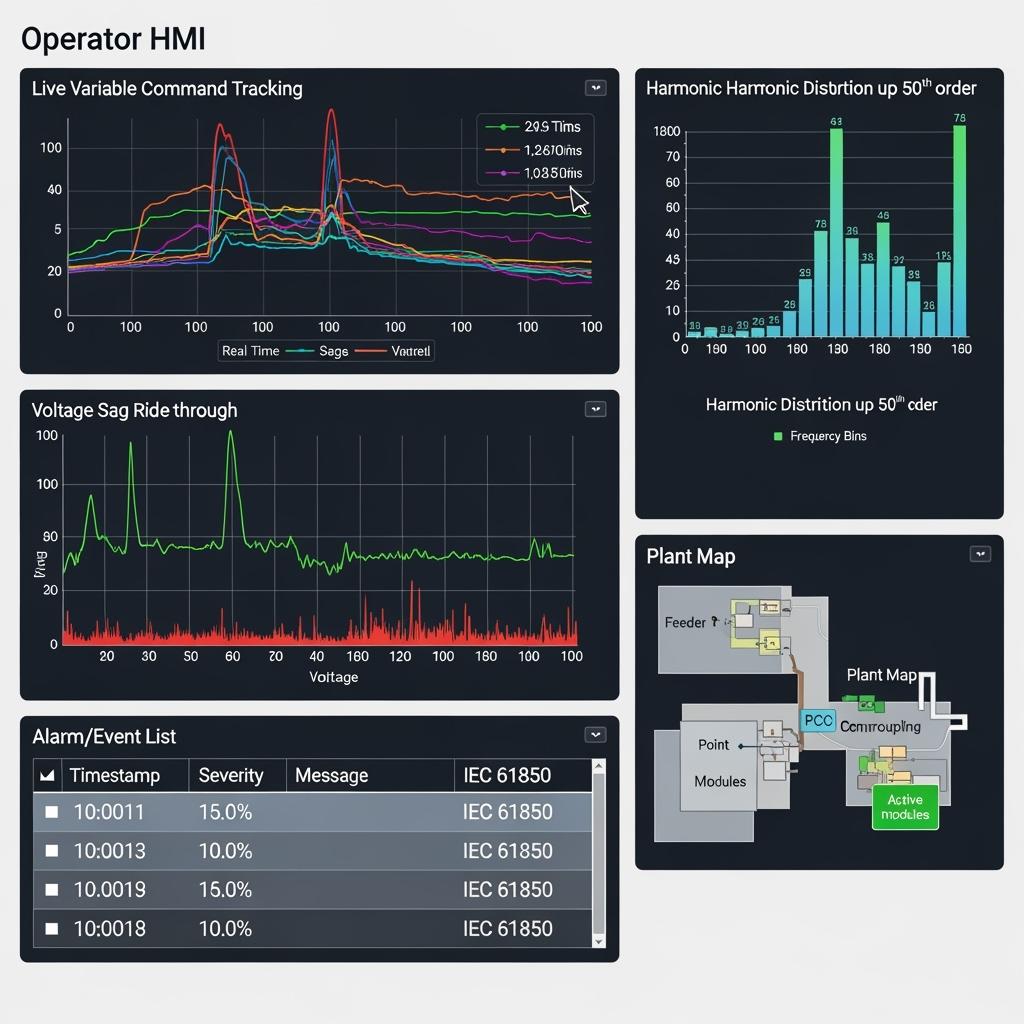Click the green Frequency Bins legend marker

coord(777,437)
